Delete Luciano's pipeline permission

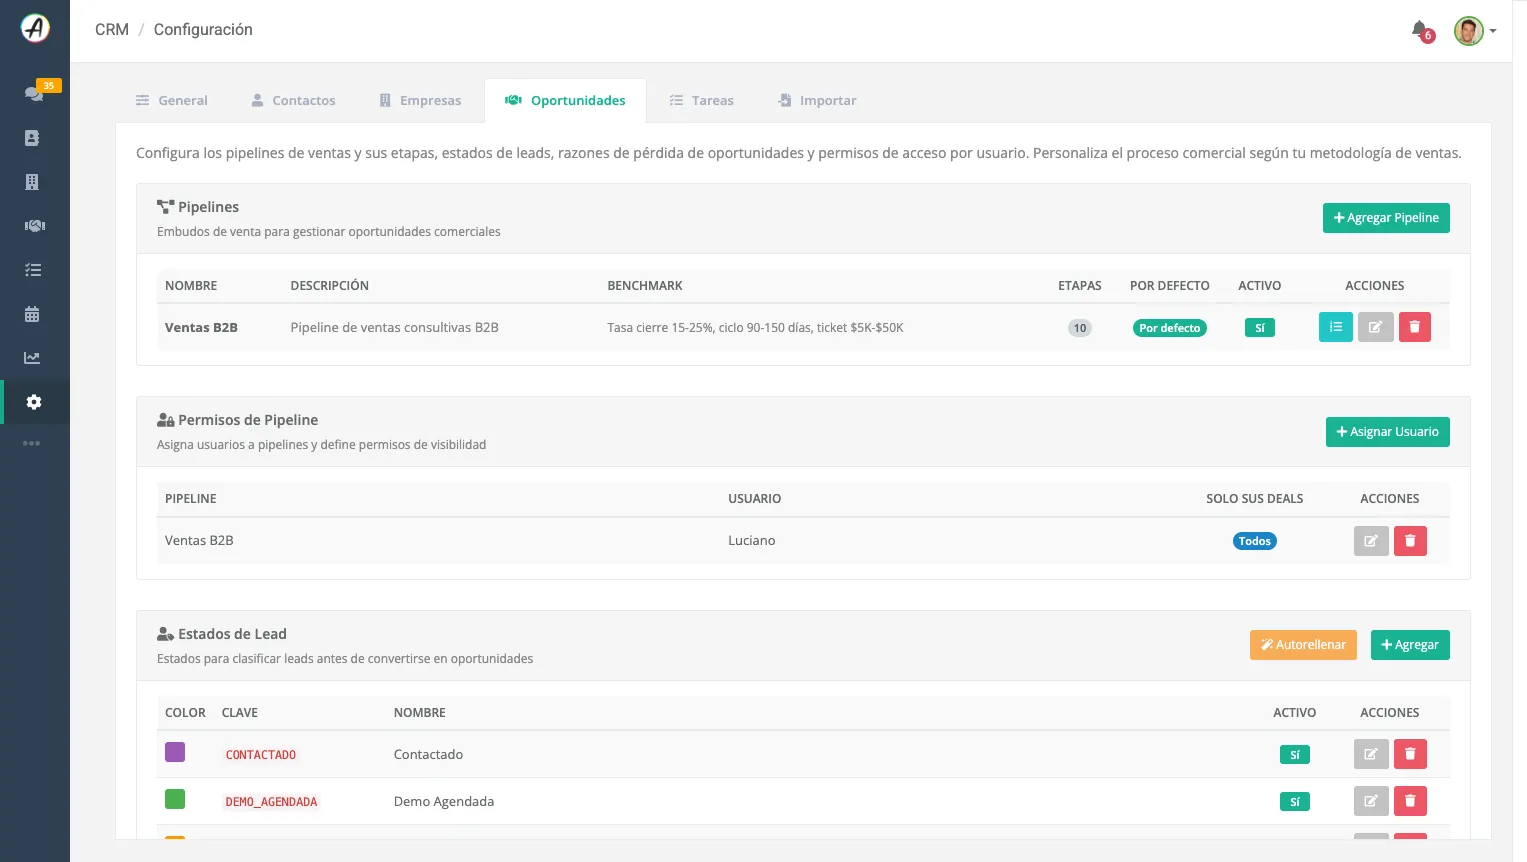coord(1410,541)
